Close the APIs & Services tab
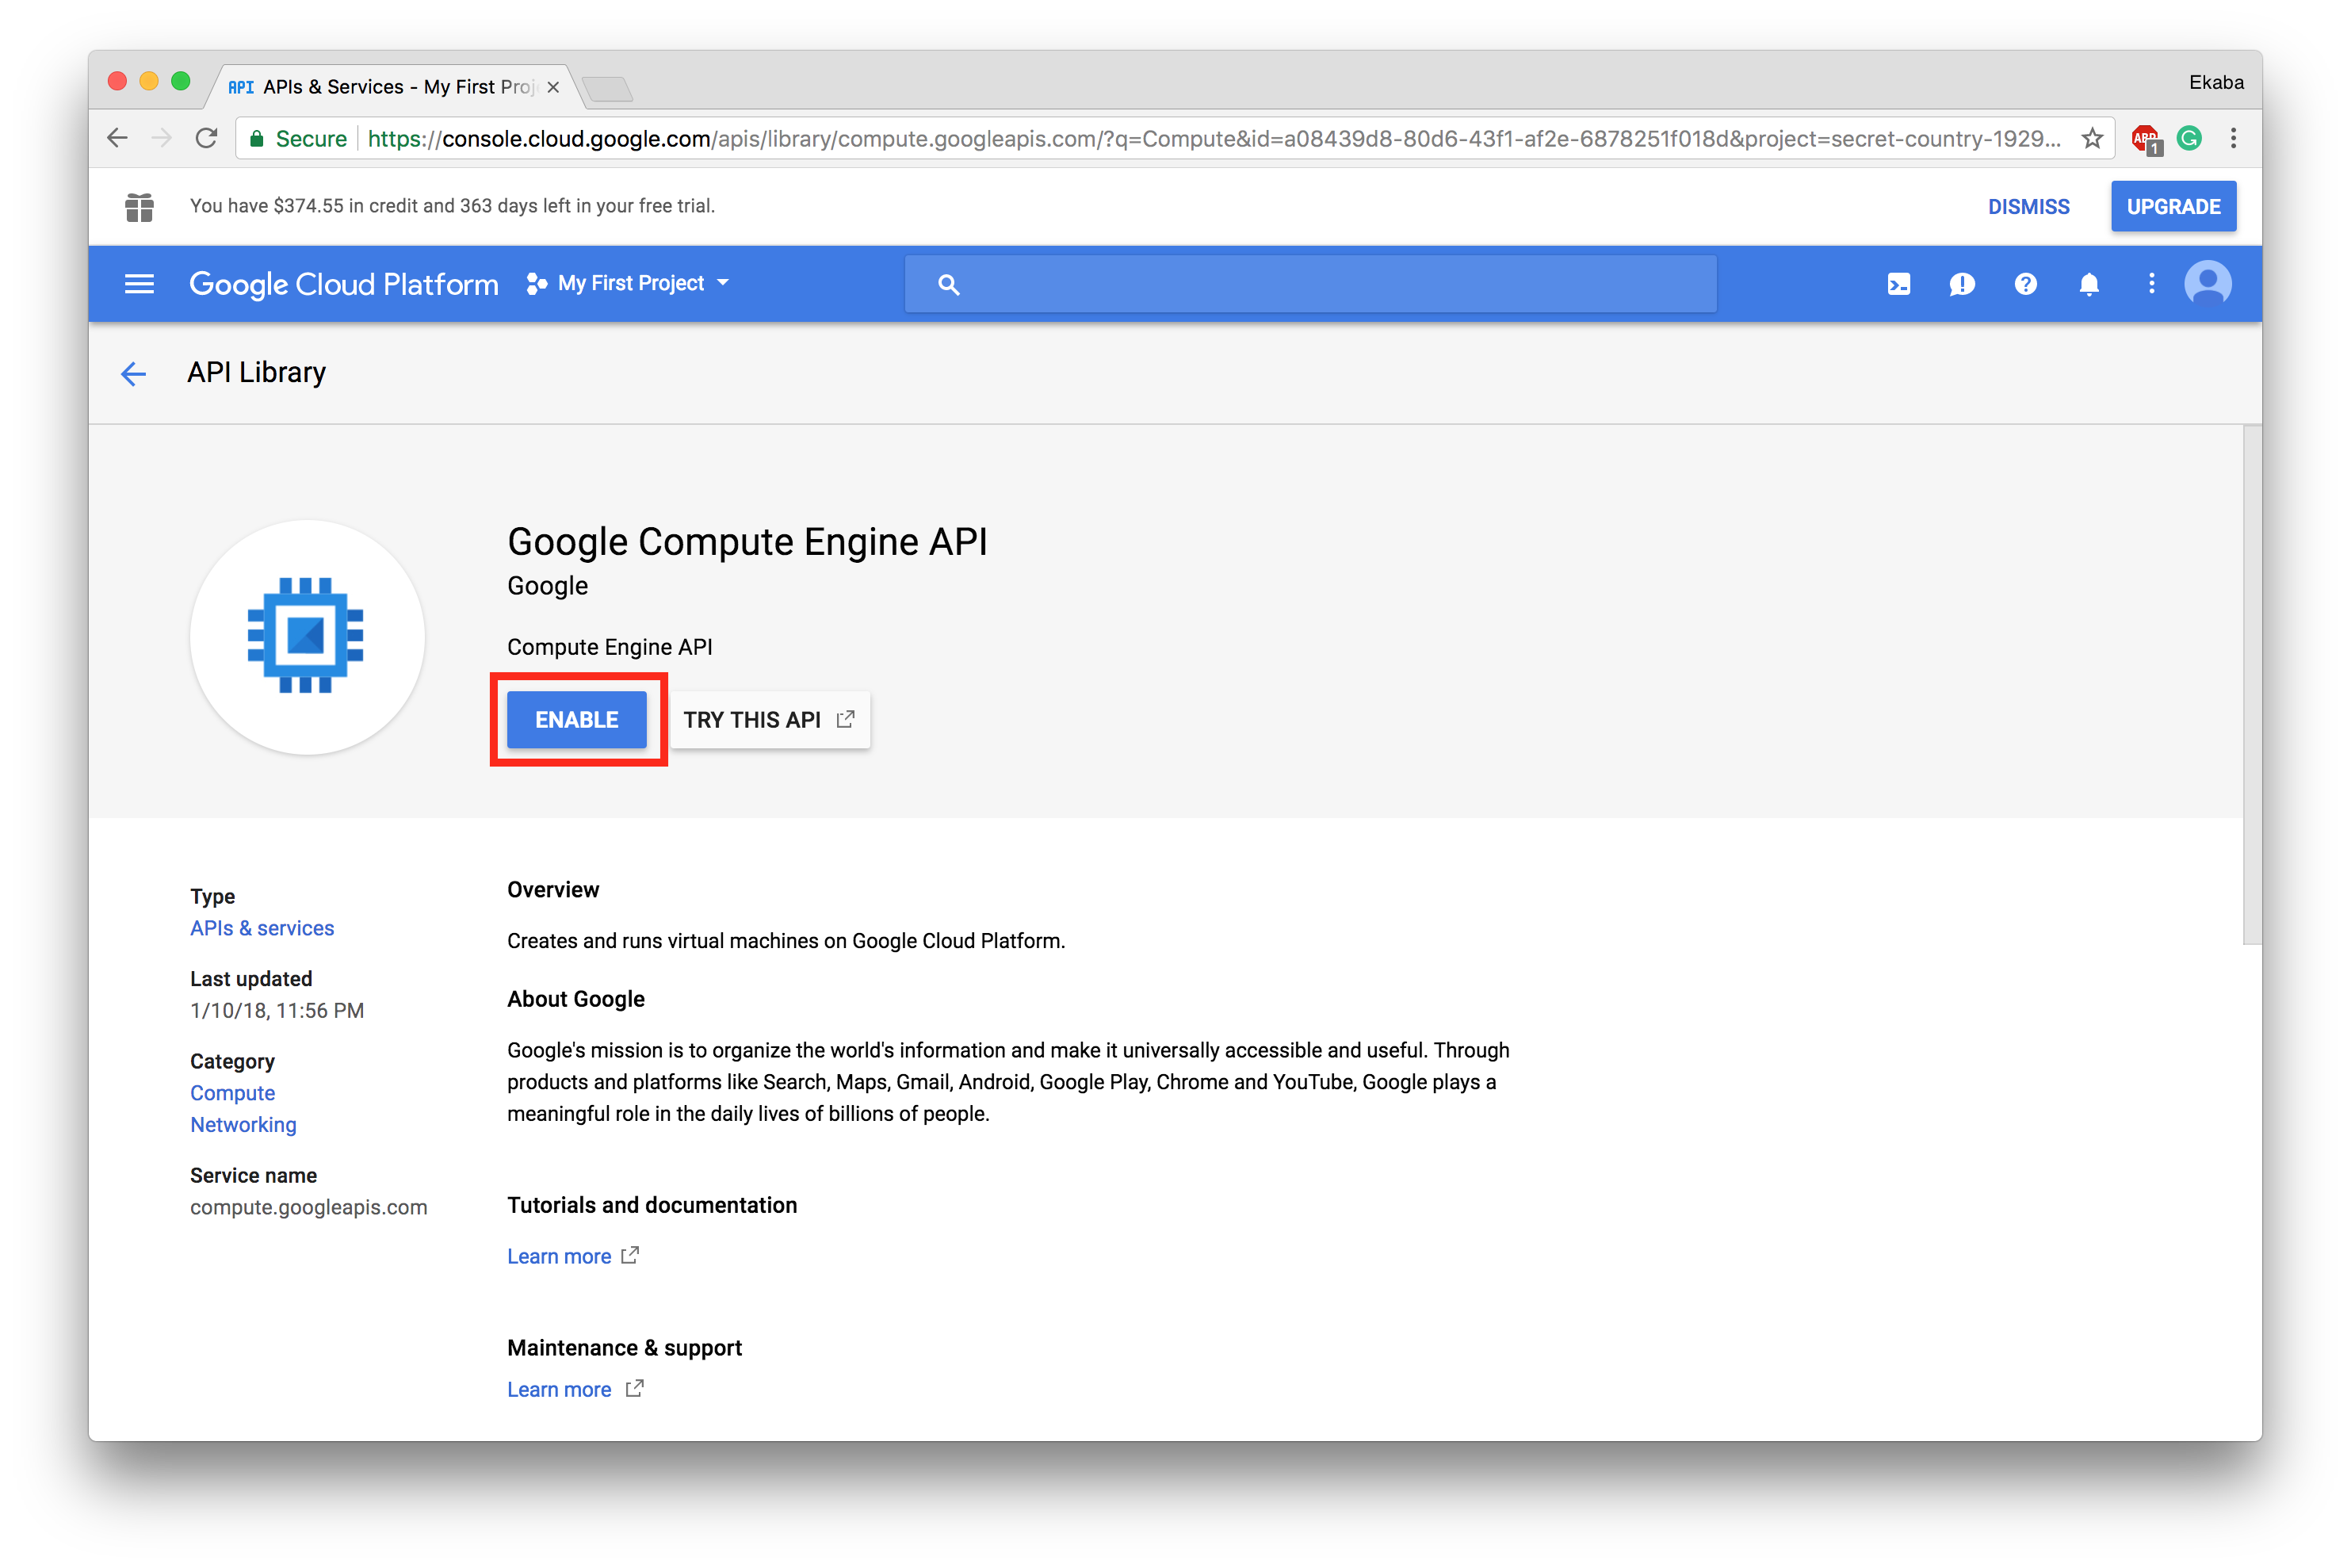Viewport: 2351px width, 1568px height. [x=553, y=87]
